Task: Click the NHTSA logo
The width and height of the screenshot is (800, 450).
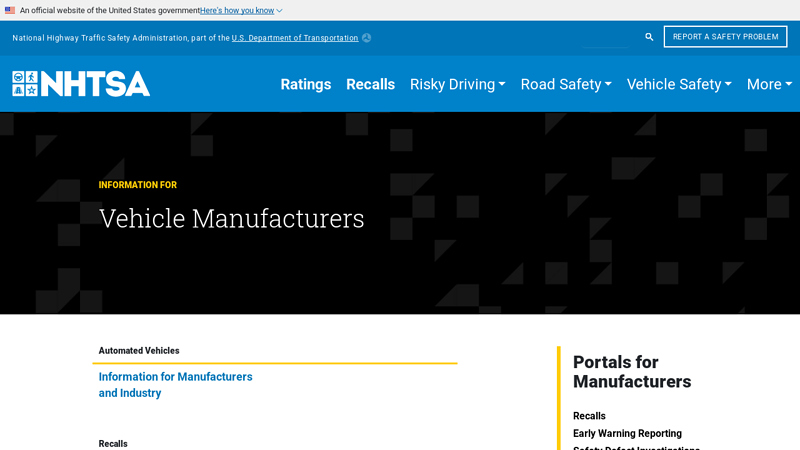Action: pos(81,84)
